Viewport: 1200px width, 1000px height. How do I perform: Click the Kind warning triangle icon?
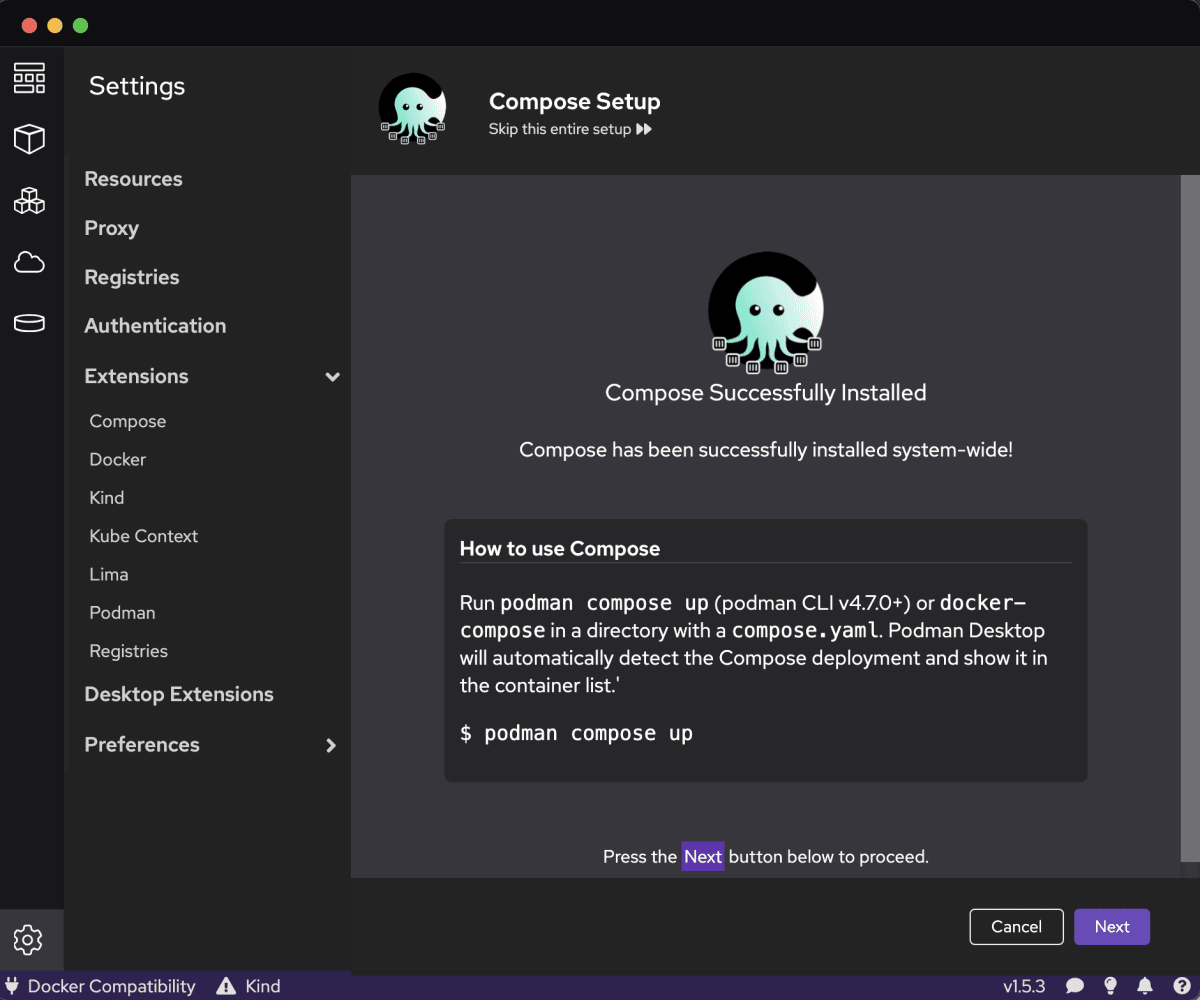coord(227,986)
